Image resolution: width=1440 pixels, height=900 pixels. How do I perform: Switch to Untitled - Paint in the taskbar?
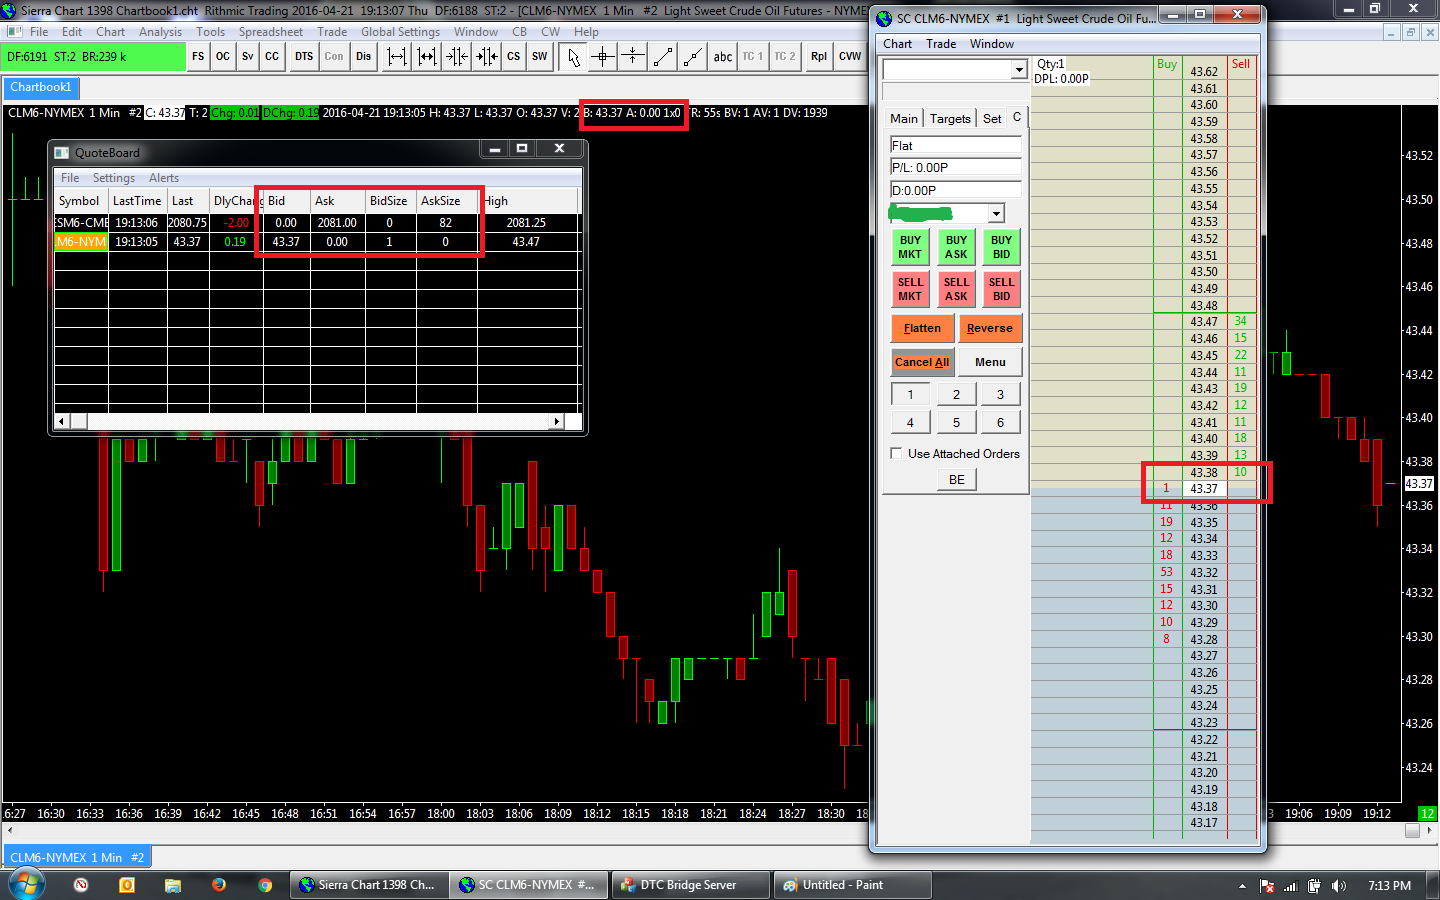coord(853,885)
